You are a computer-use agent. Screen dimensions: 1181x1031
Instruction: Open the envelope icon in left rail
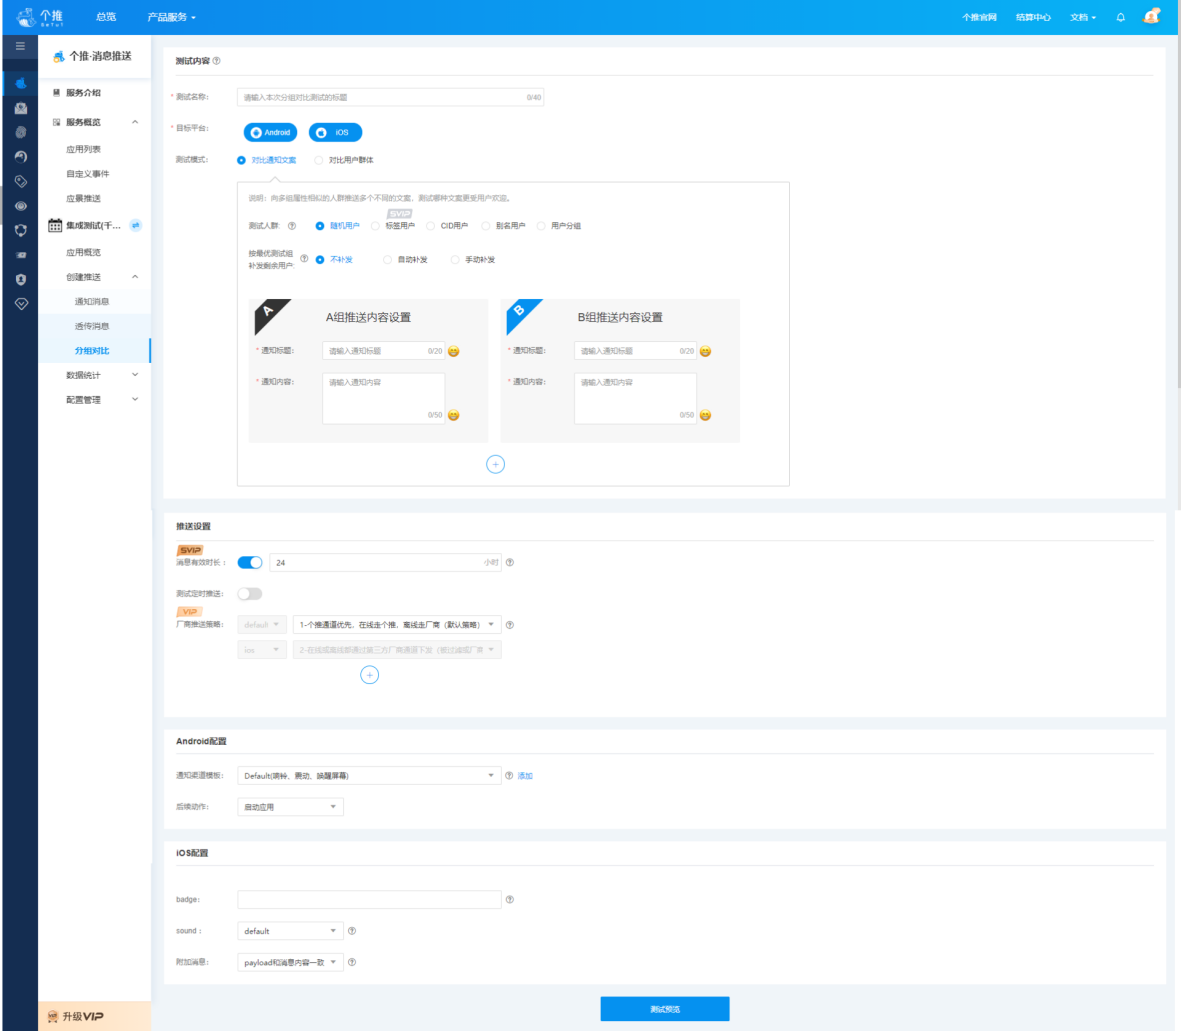tap(20, 108)
